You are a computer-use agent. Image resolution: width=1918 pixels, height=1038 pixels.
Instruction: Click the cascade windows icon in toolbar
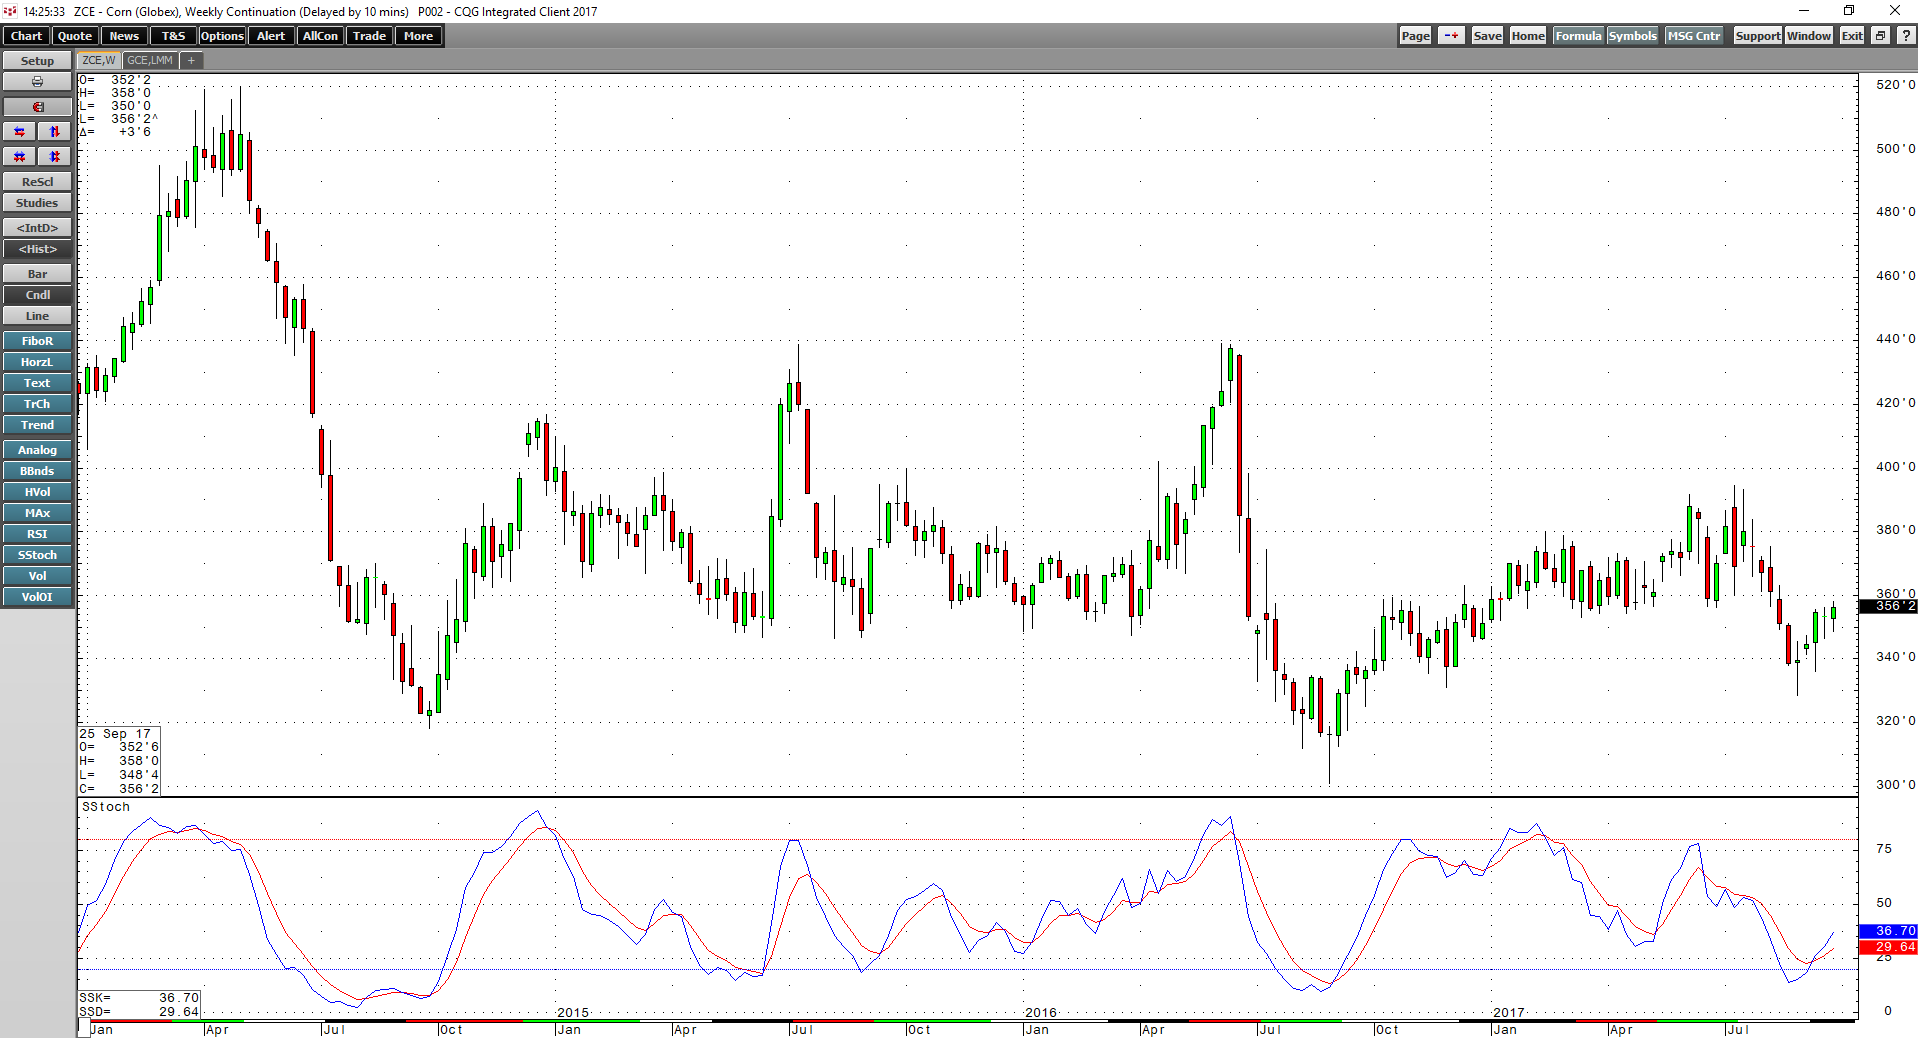click(1880, 36)
